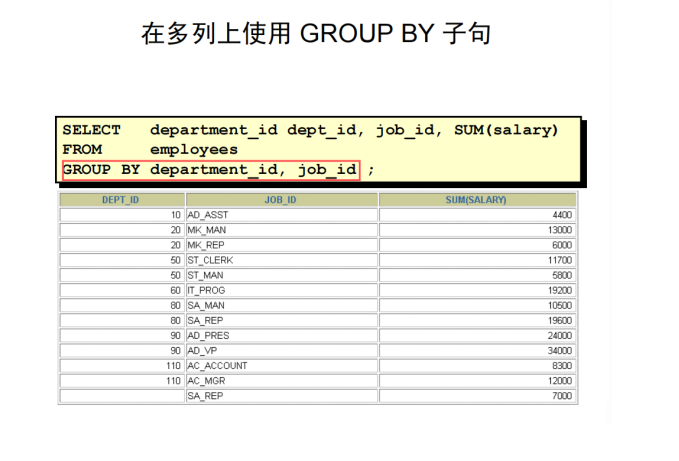Select the SA_MAN job cell
Viewport: 679px width, 461px height.
(x=281, y=306)
